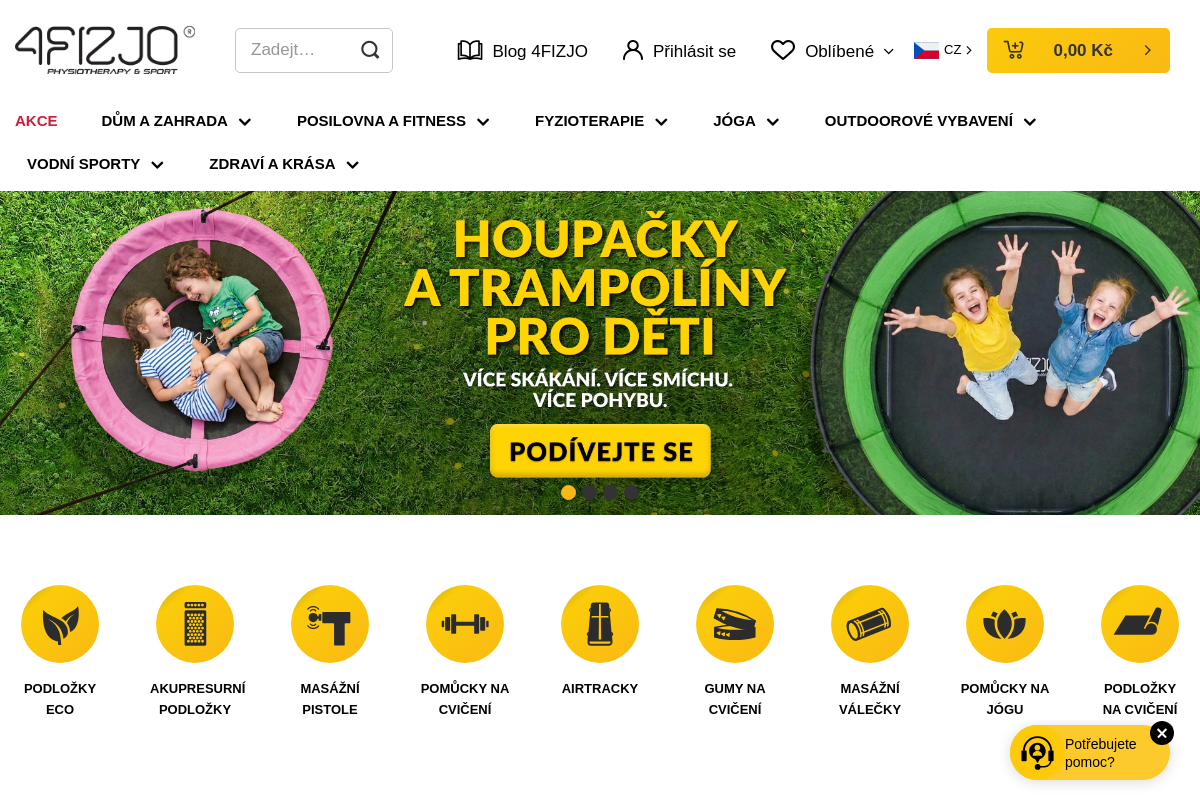Viewport: 1200px width, 800px height.
Task: Open the AKCE menu item
Action: pos(36,121)
